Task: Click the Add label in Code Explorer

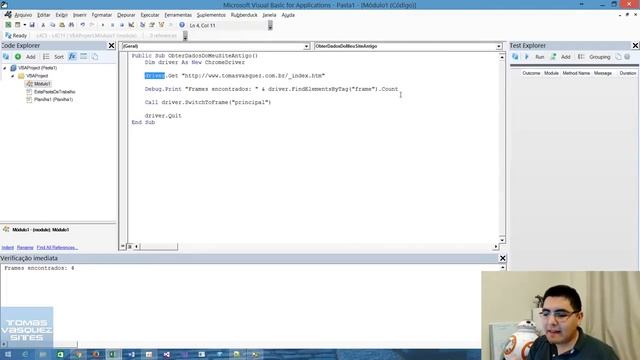Action: pyautogui.click(x=31, y=57)
